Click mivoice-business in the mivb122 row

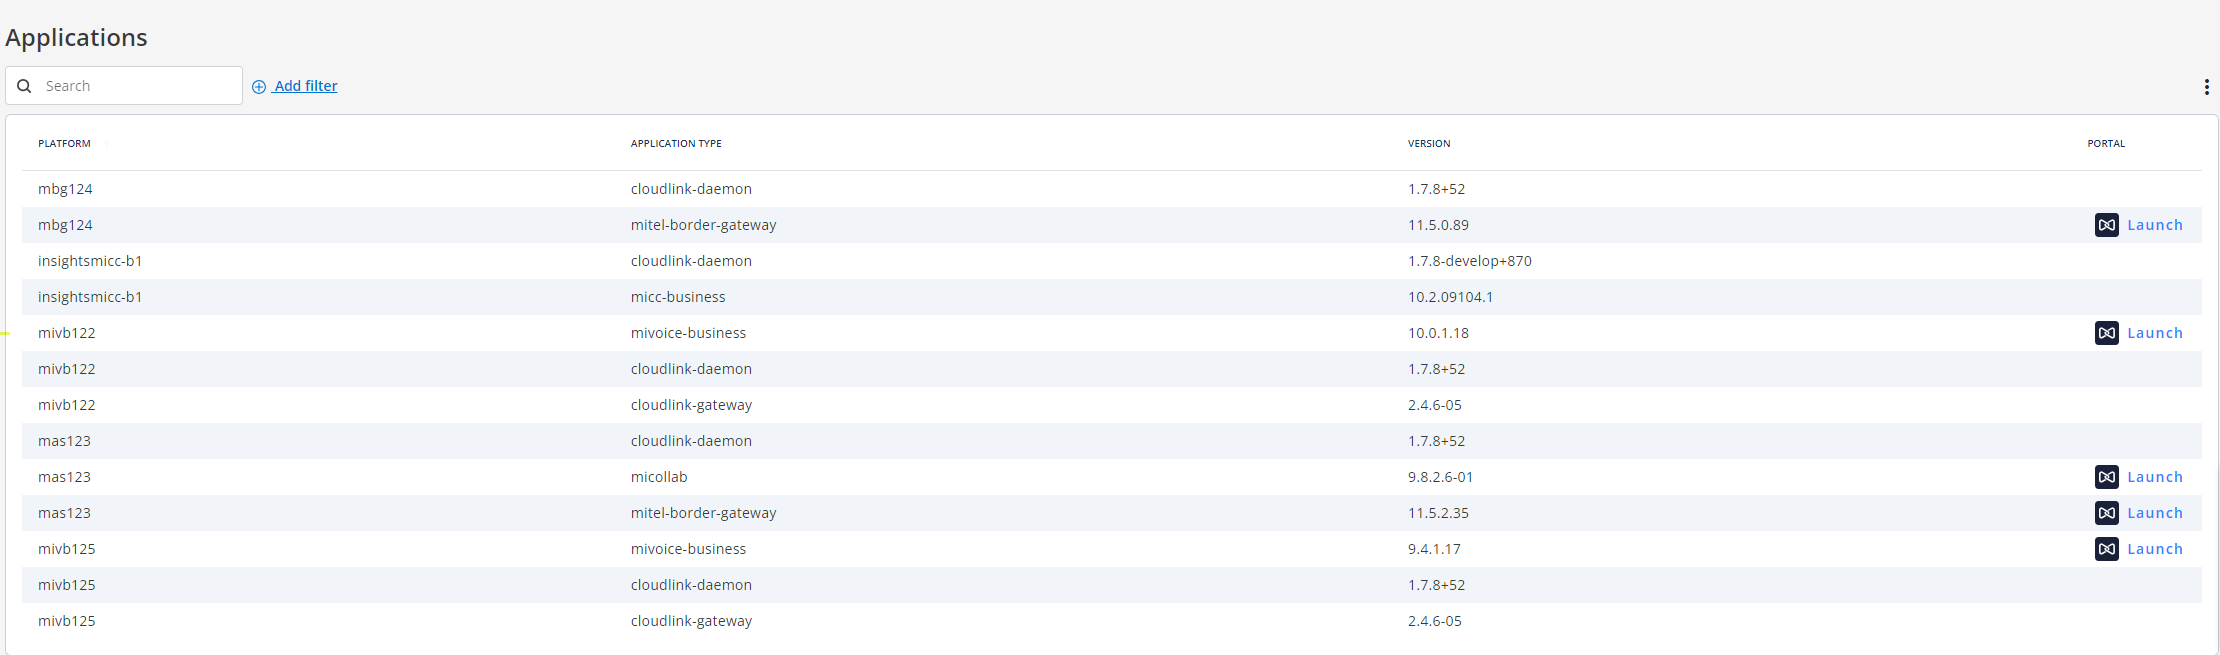(x=688, y=333)
